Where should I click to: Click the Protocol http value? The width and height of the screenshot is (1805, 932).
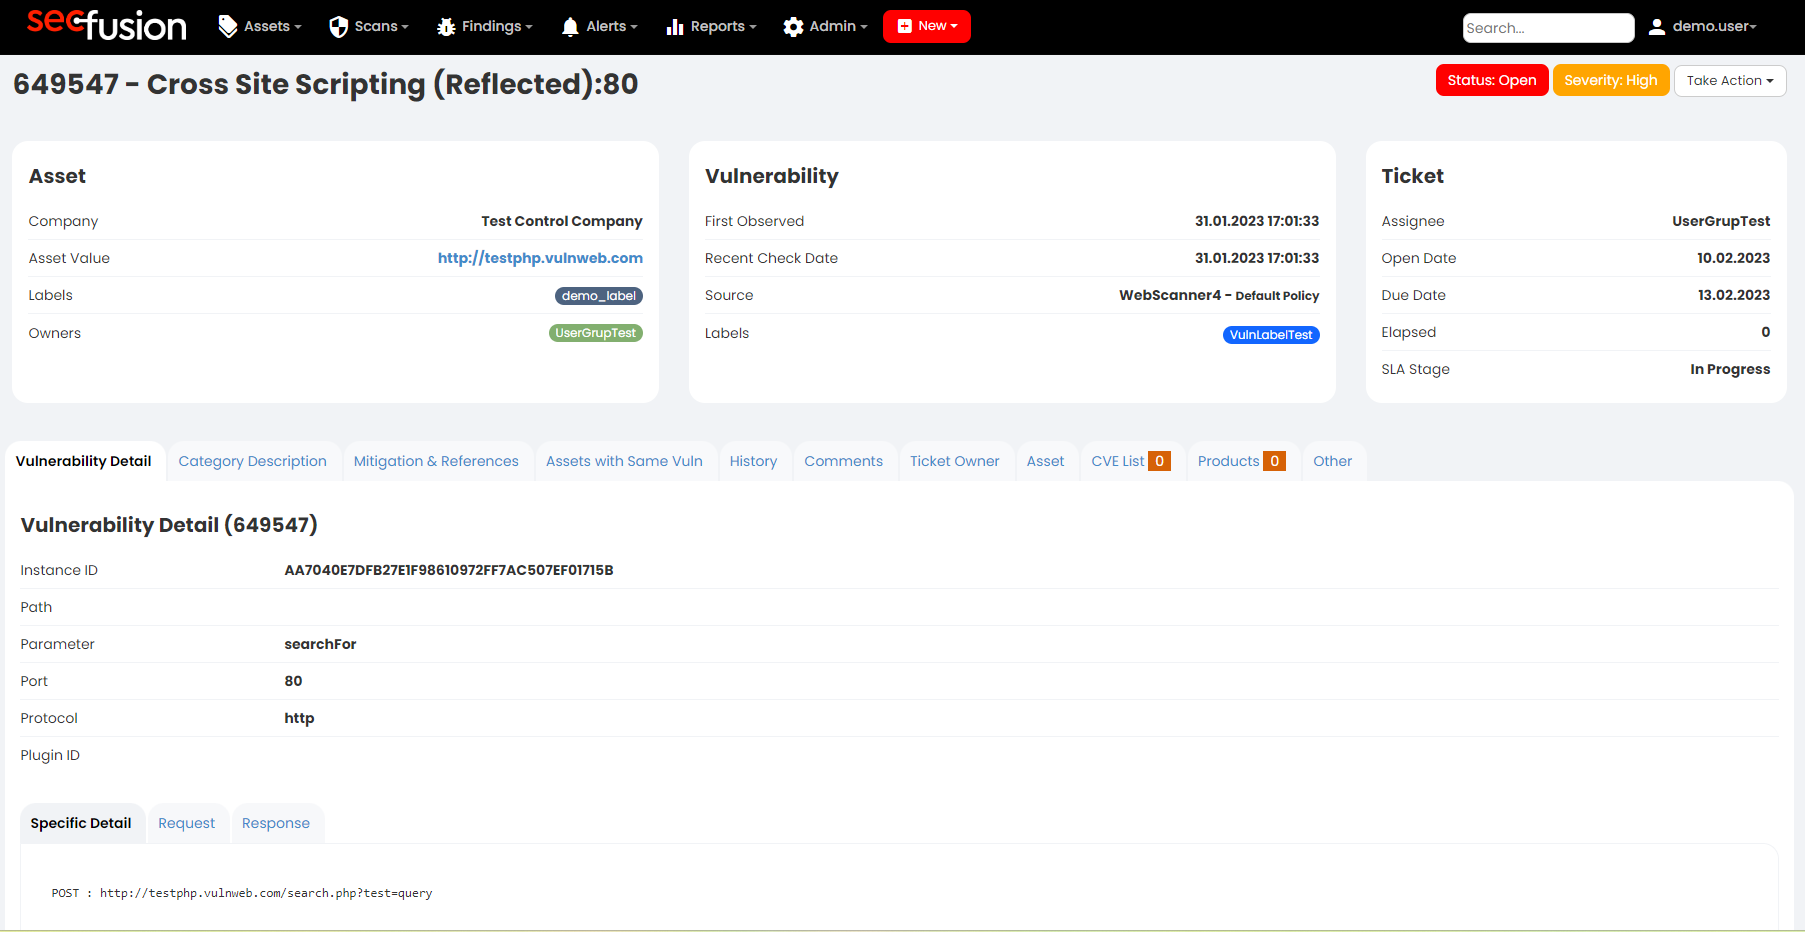299,718
